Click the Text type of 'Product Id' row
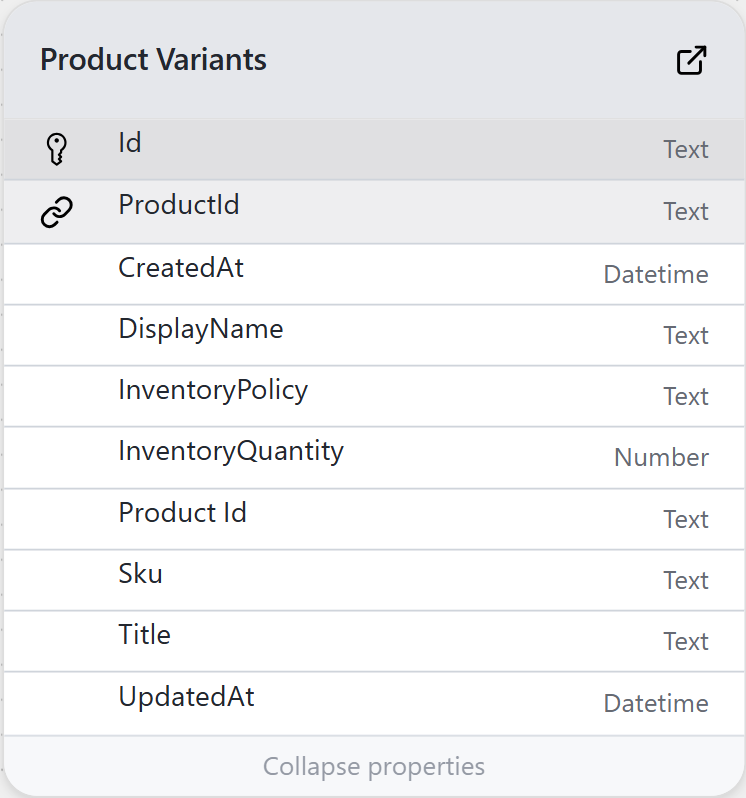Viewport: 746px width, 798px height. 686,520
